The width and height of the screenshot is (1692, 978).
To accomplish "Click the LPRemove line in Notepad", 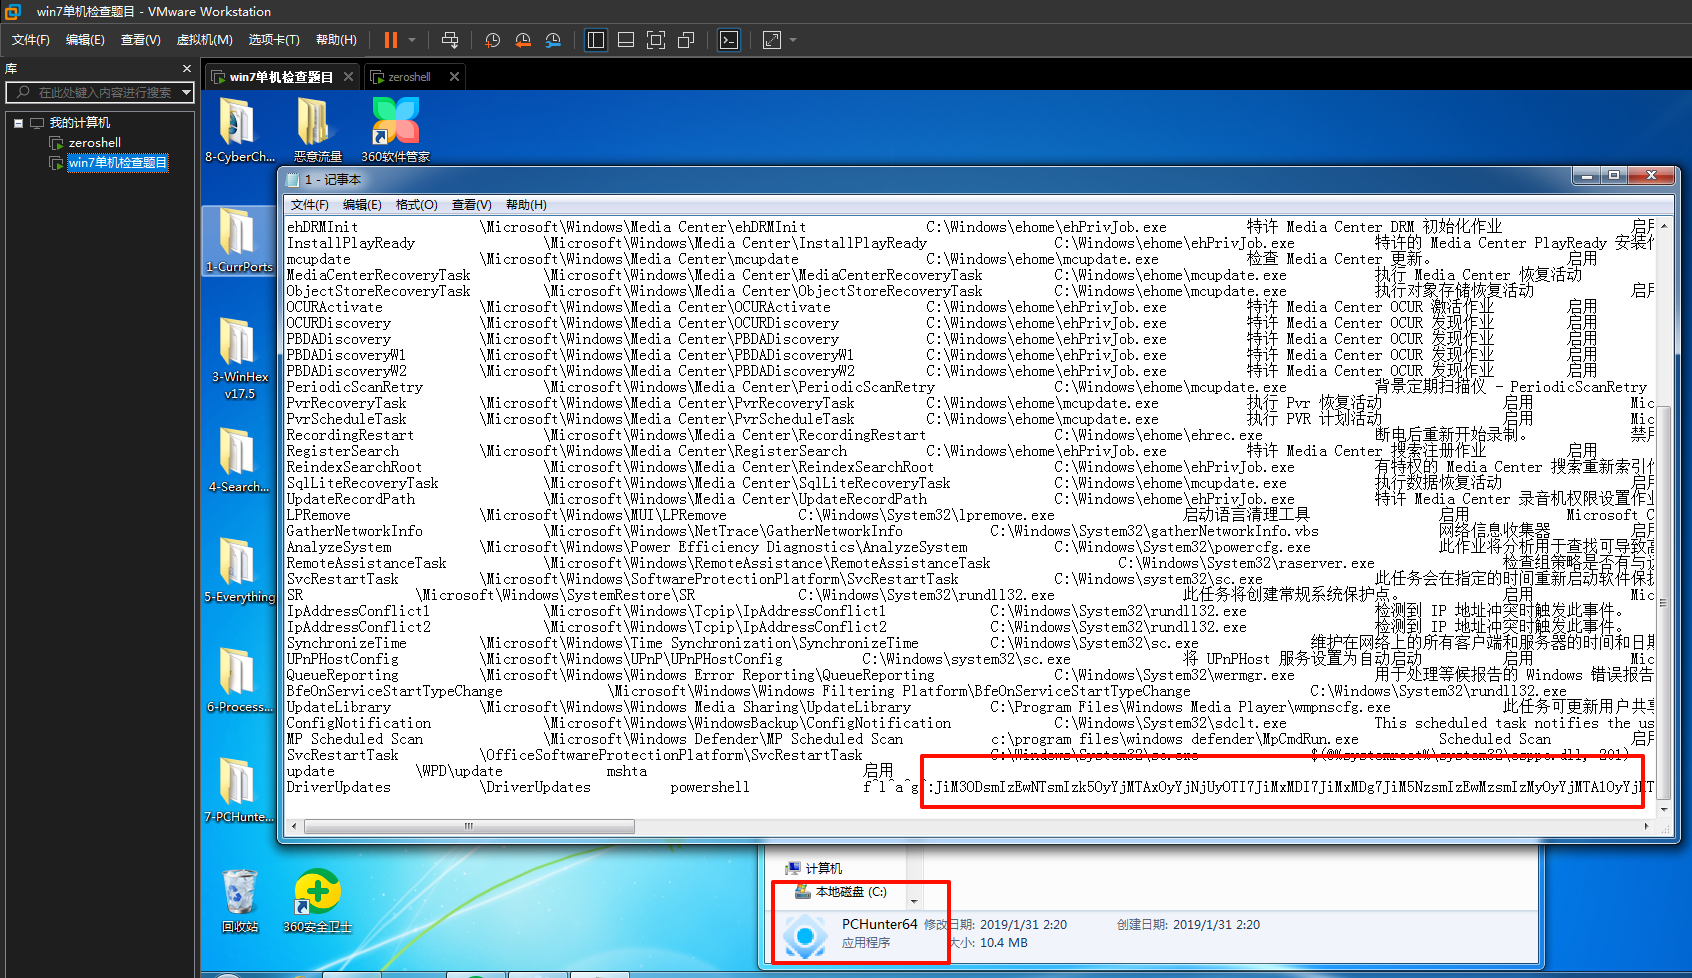I will pos(970,516).
